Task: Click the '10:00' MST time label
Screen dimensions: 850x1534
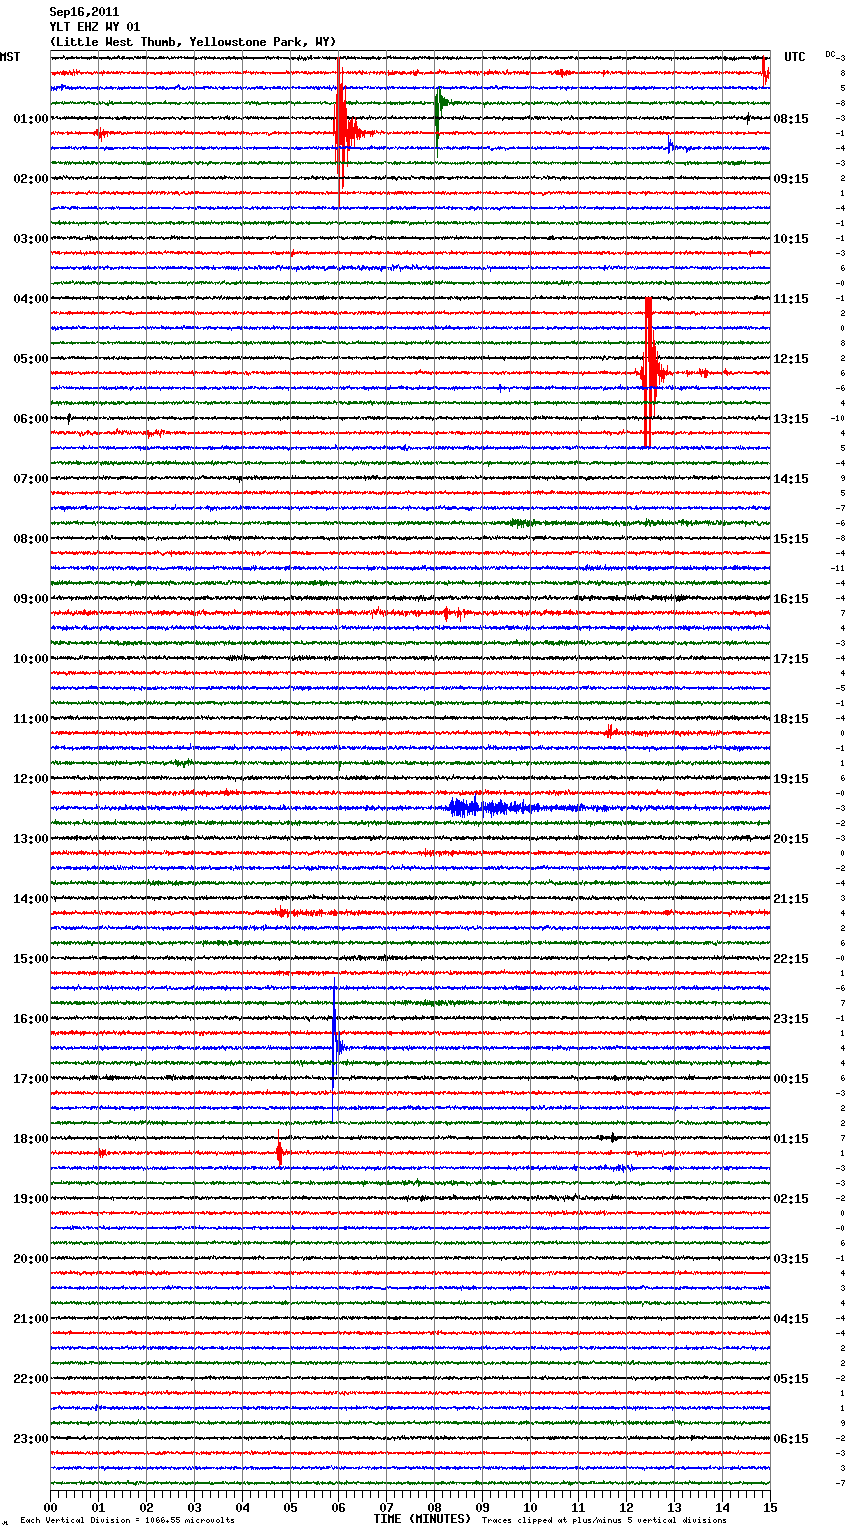Action: click(30, 659)
